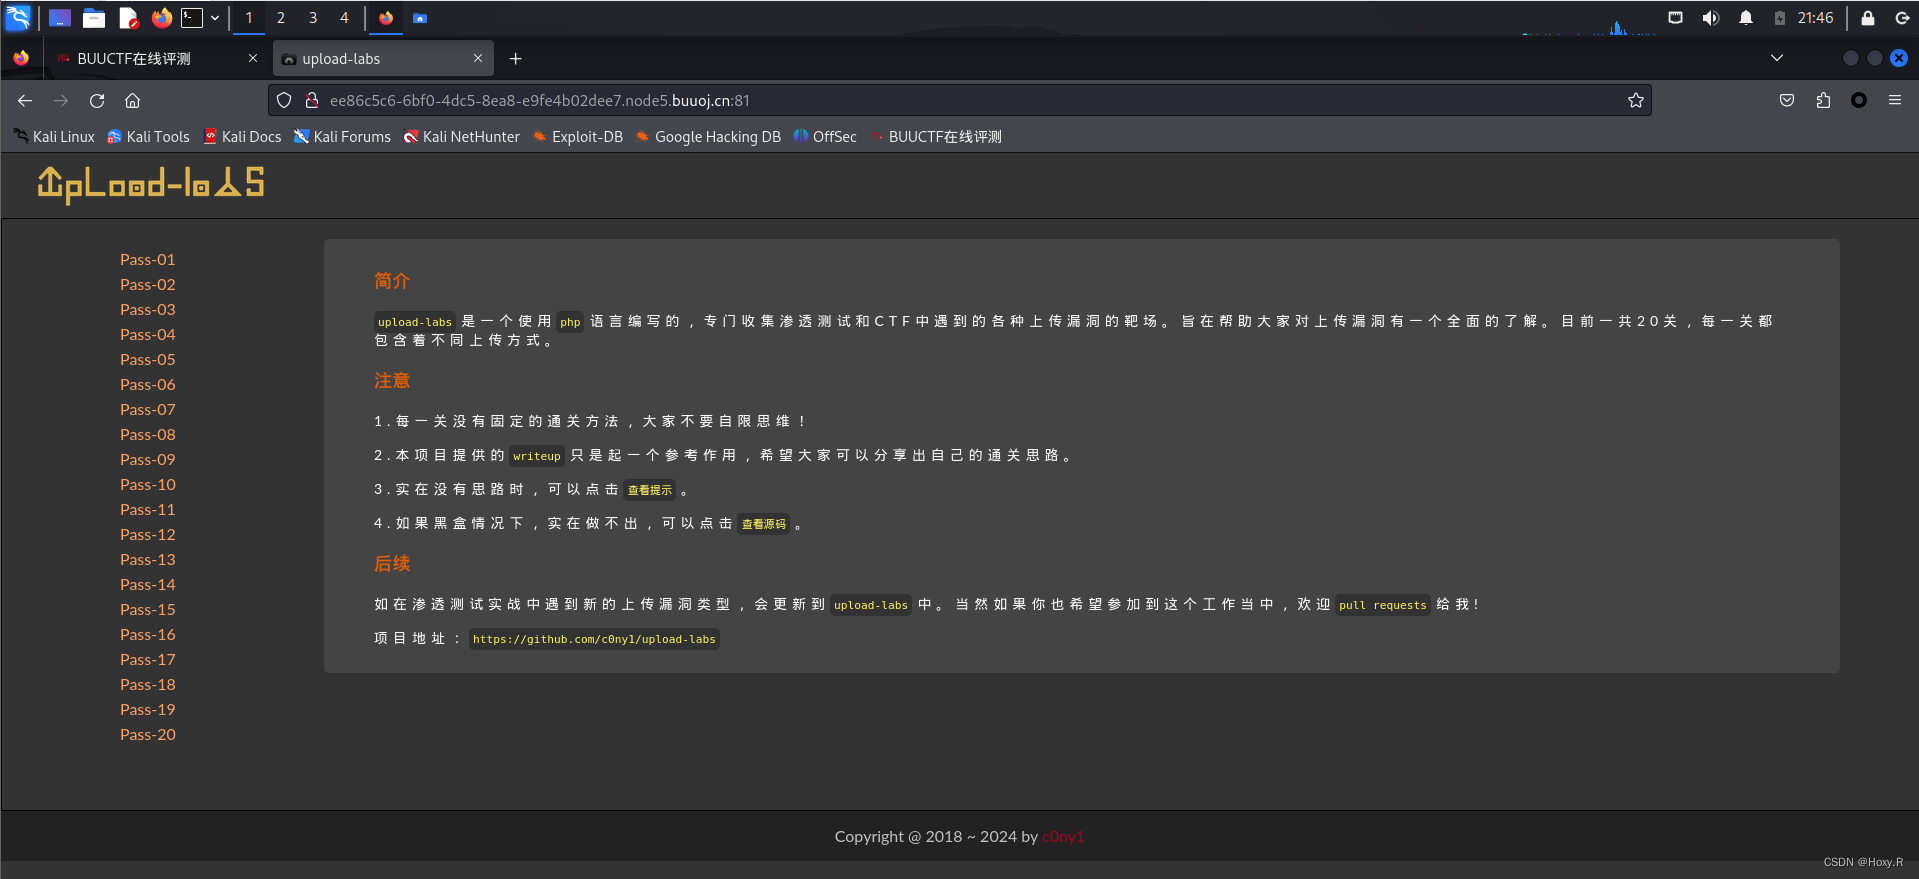Open Pass-15 level
Screen dimensions: 1919x879
tap(148, 609)
